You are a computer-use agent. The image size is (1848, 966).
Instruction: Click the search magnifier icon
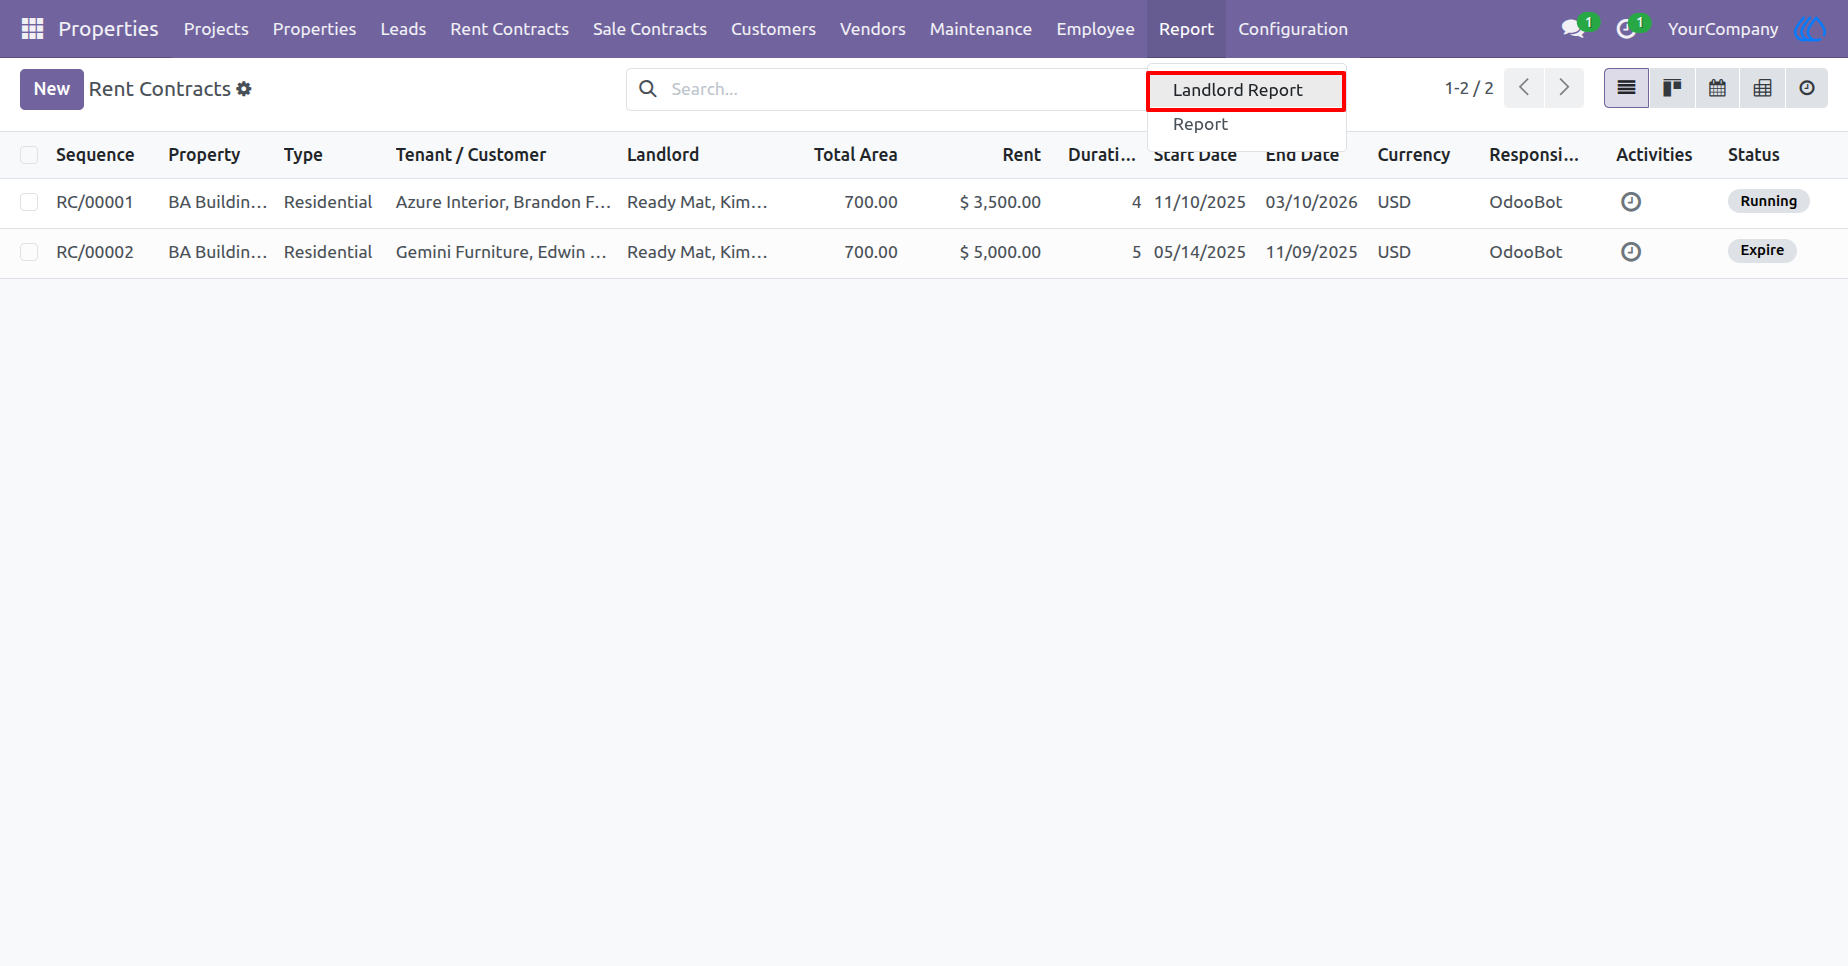(648, 89)
